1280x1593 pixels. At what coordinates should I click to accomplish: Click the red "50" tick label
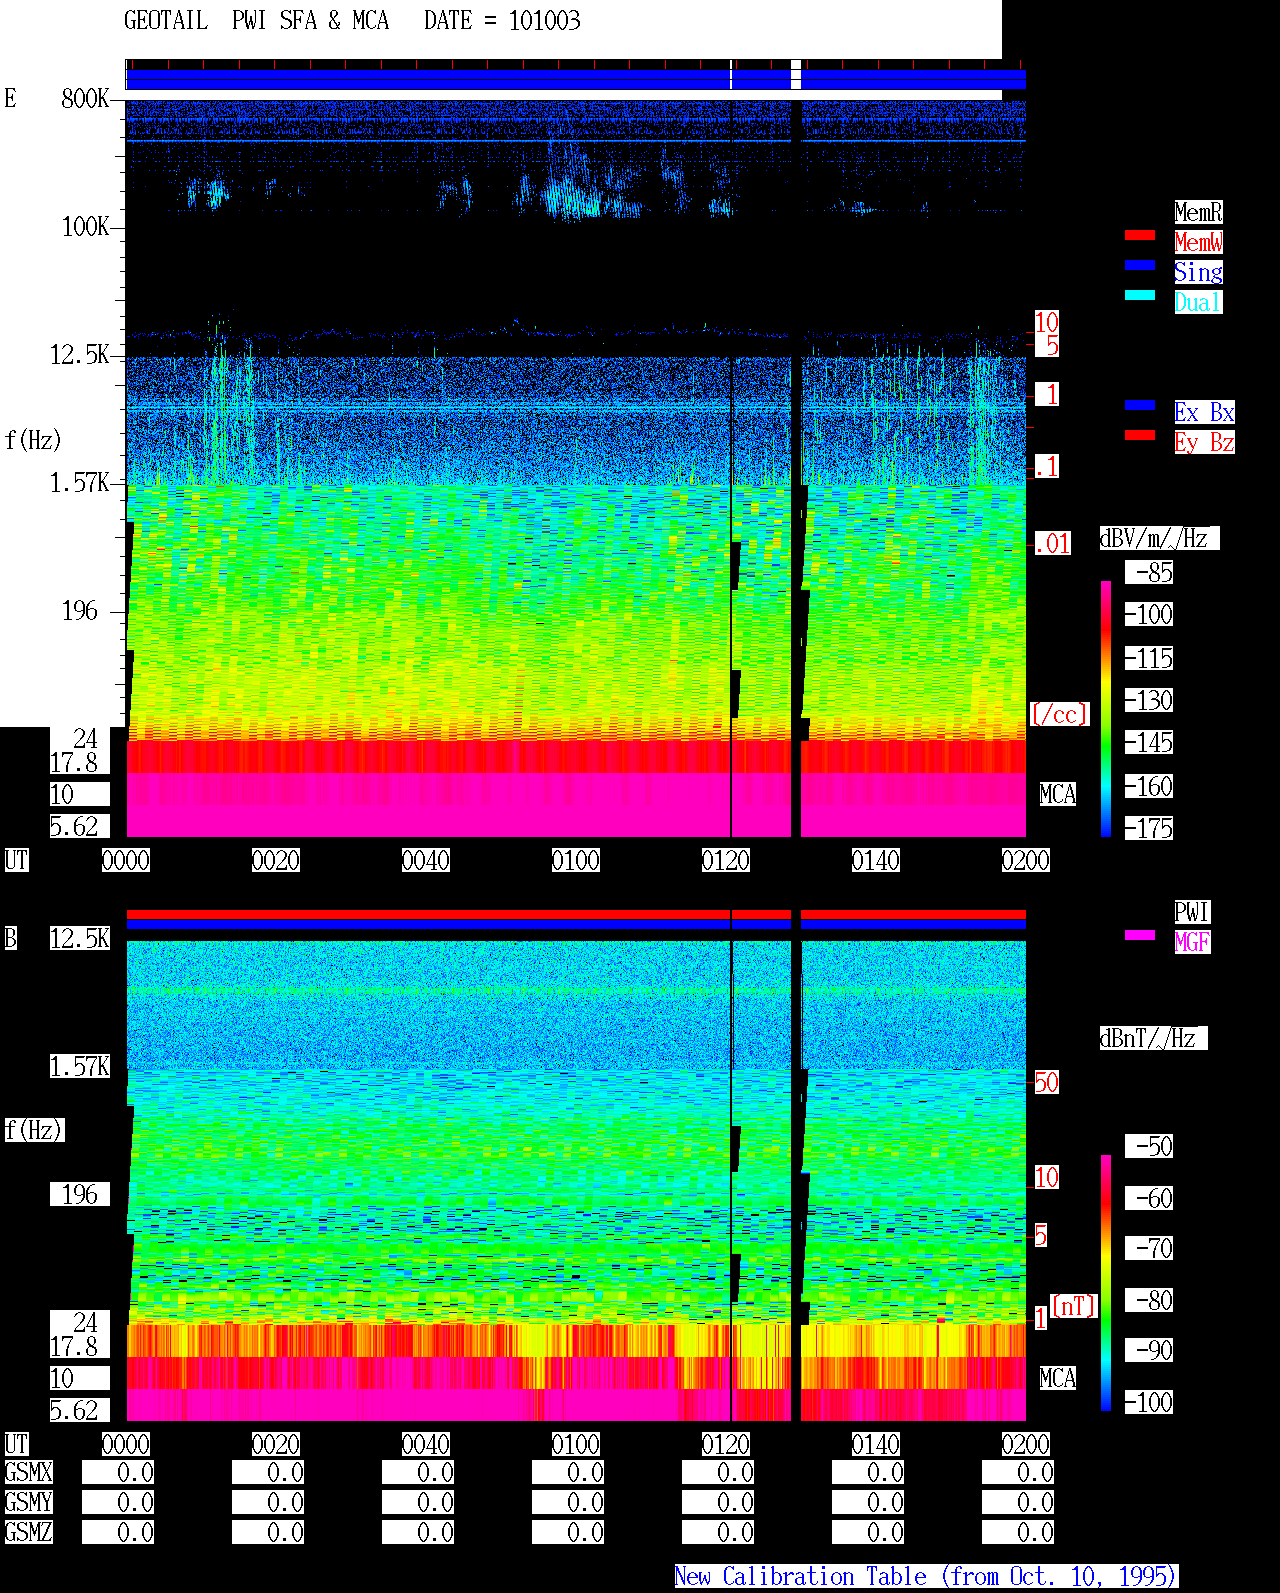pyautogui.click(x=1046, y=1082)
